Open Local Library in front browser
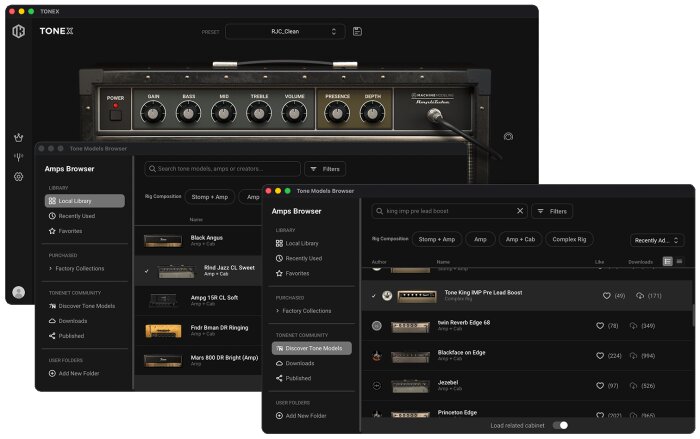This screenshot has width=700, height=439. tap(297, 243)
